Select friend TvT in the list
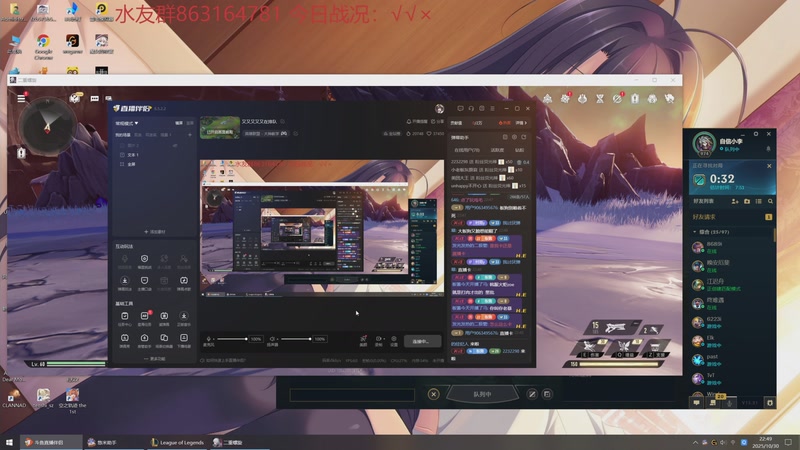The image size is (800, 450). (732, 379)
